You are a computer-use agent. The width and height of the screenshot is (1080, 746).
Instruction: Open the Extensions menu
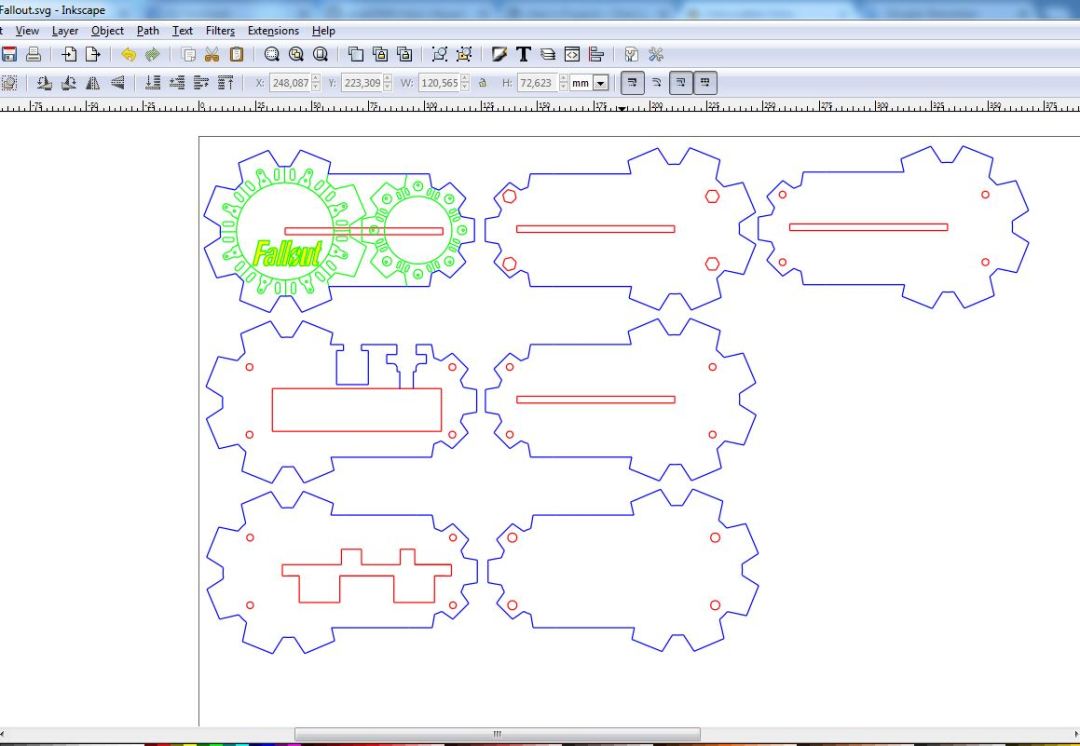coord(273,31)
